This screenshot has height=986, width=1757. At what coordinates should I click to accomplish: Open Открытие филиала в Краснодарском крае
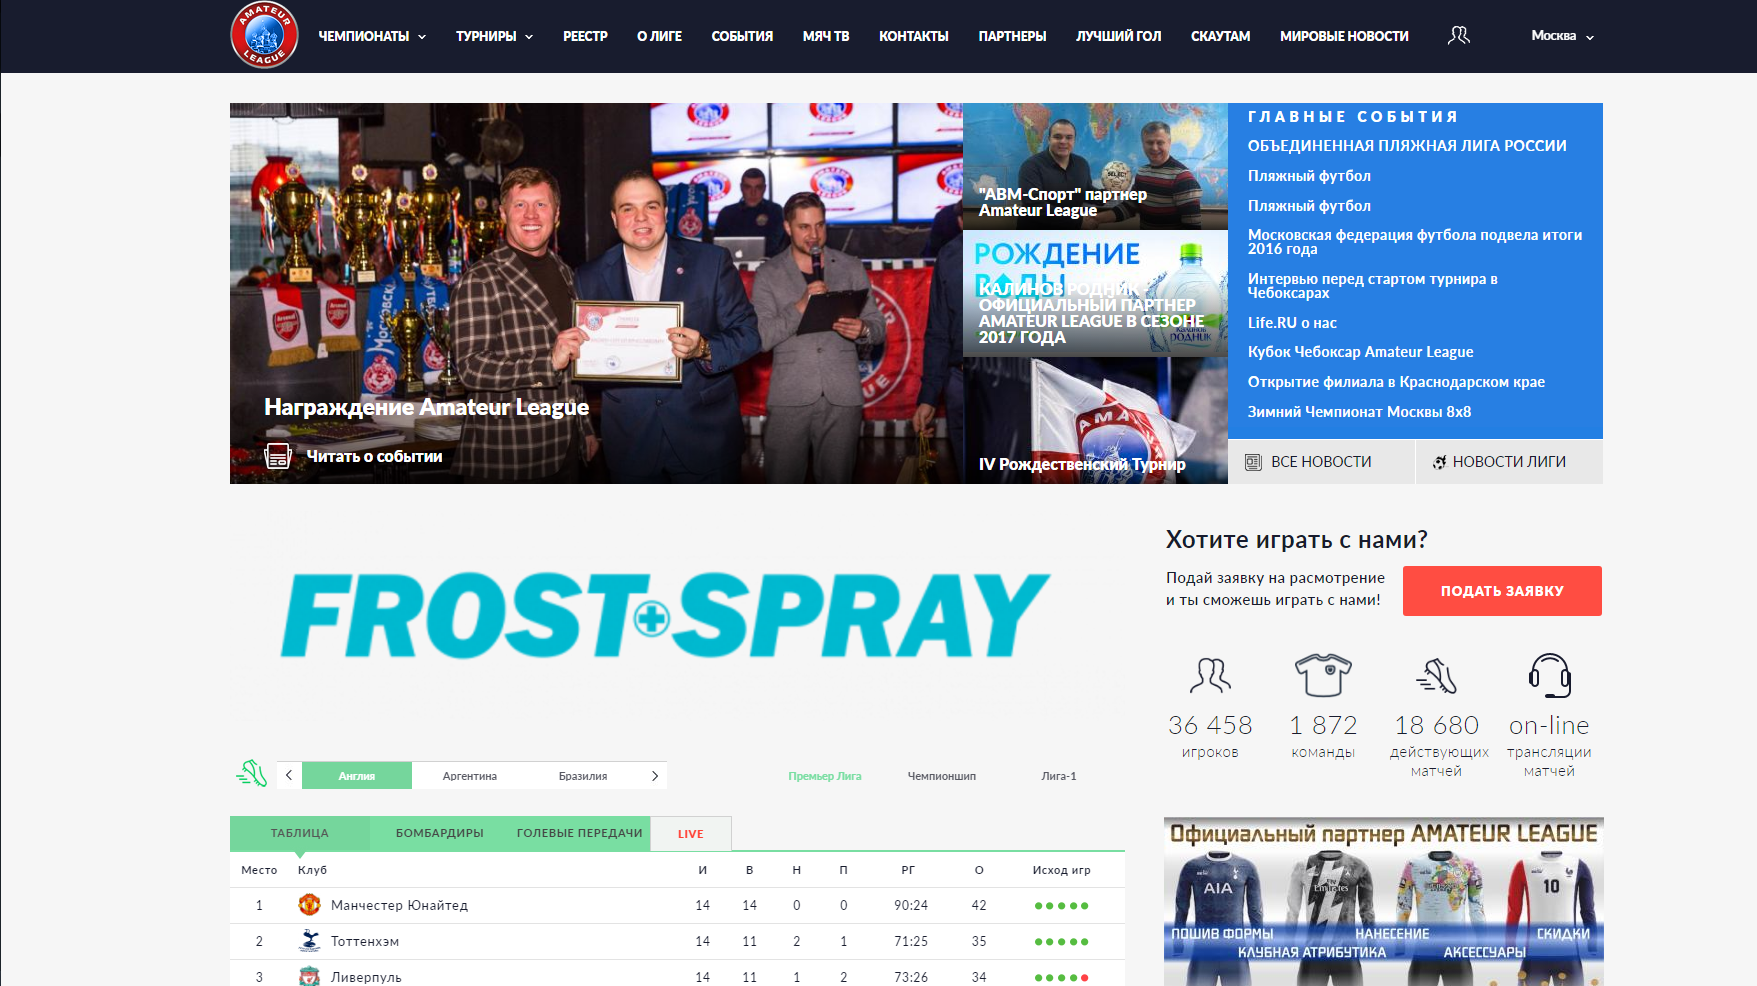pyautogui.click(x=1396, y=382)
